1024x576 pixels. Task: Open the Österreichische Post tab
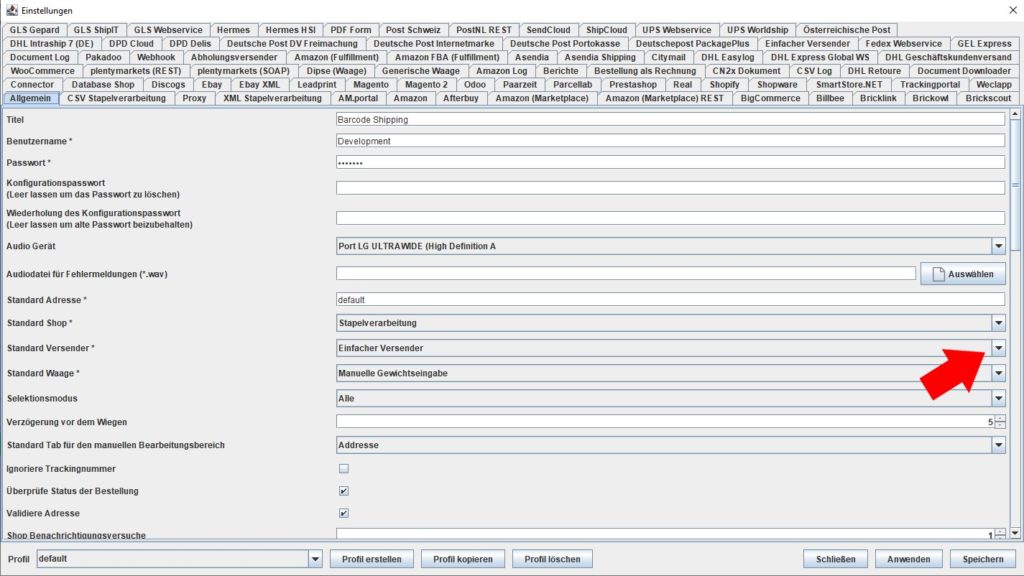coord(846,29)
